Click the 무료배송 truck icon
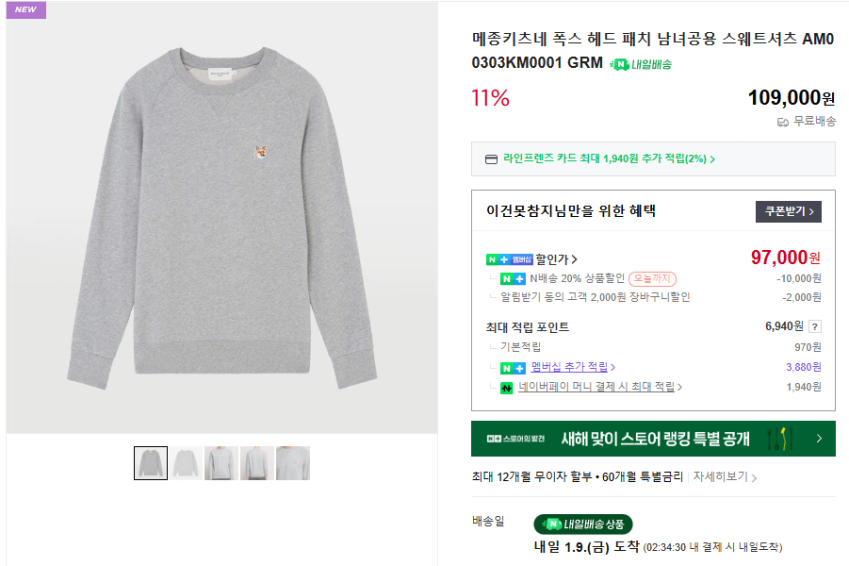Screen dimensions: 849x566 click(x=783, y=122)
